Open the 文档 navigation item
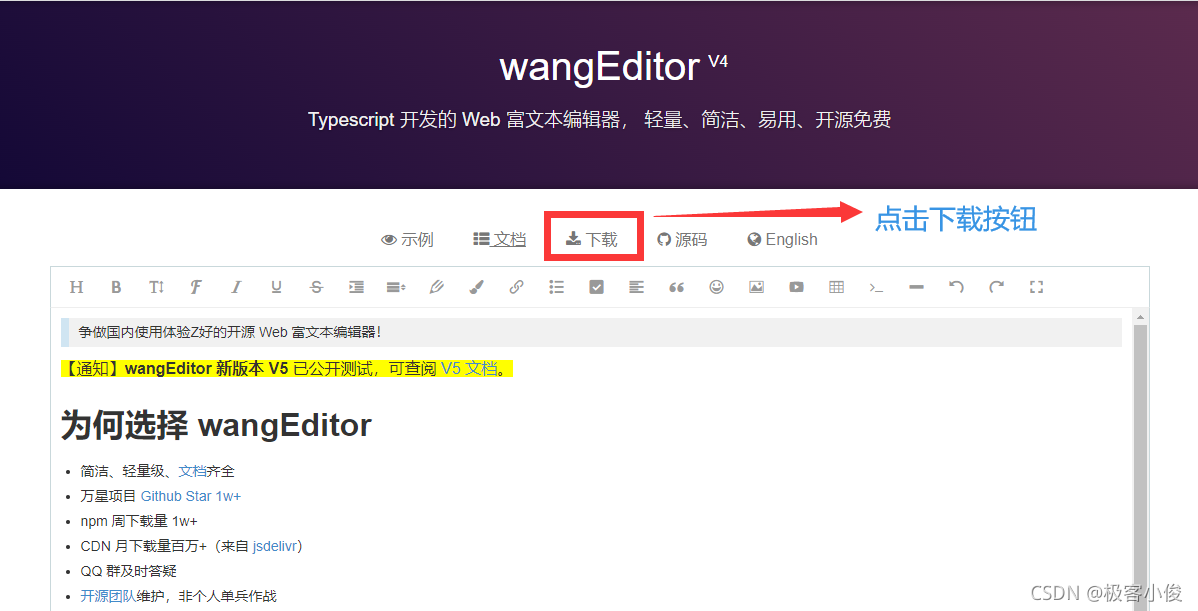 [500, 240]
